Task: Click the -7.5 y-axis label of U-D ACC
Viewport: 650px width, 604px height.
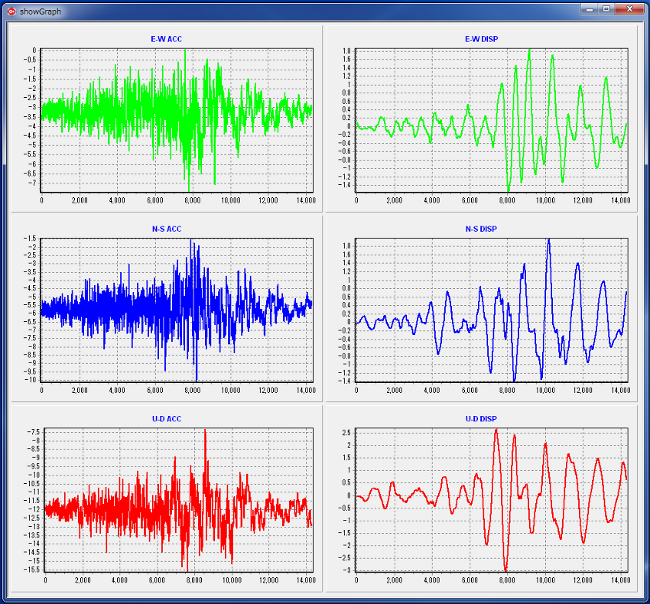Action: (34, 432)
